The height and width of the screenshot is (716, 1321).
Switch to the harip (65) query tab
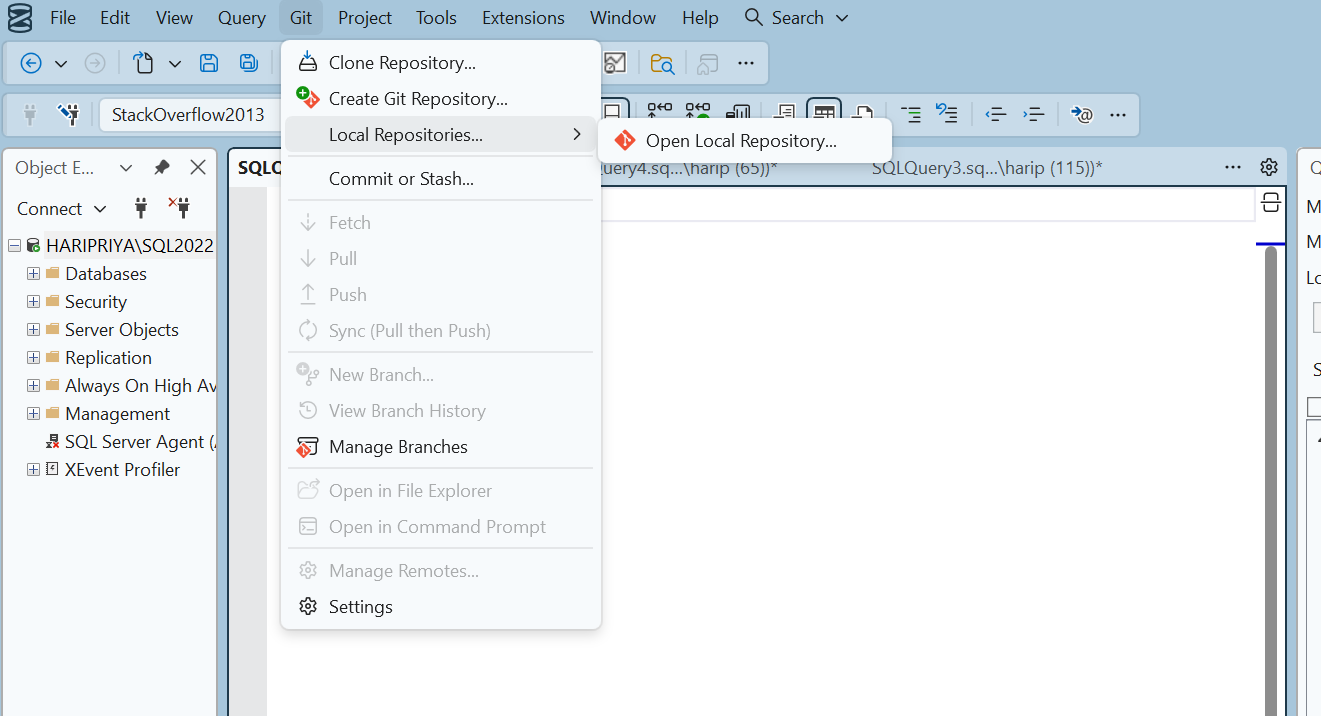point(690,168)
